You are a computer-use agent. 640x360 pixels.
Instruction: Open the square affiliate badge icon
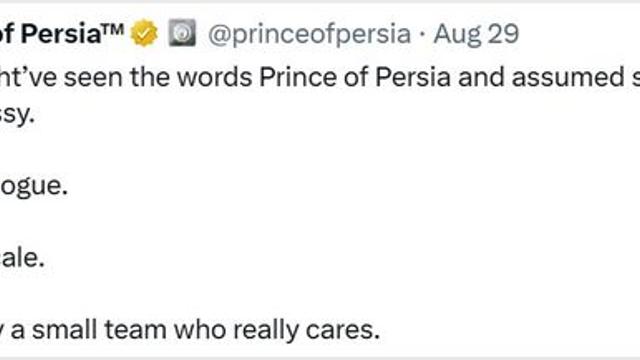(182, 32)
